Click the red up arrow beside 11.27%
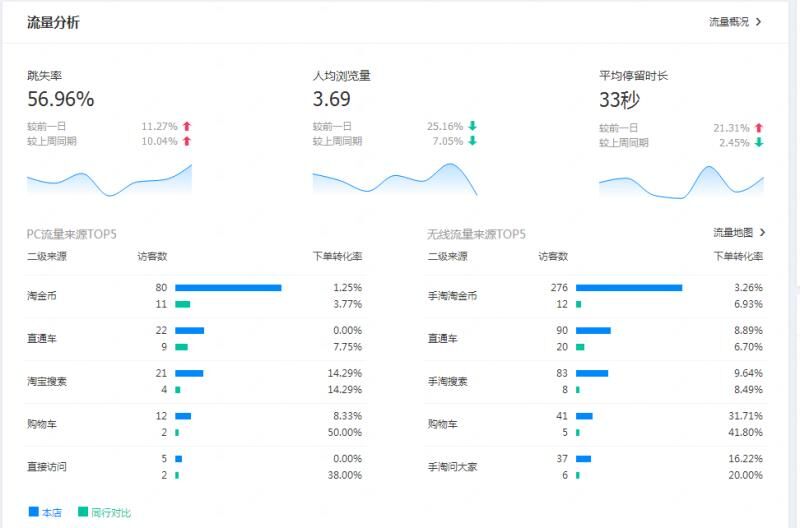This screenshot has height=528, width=800. point(187,127)
